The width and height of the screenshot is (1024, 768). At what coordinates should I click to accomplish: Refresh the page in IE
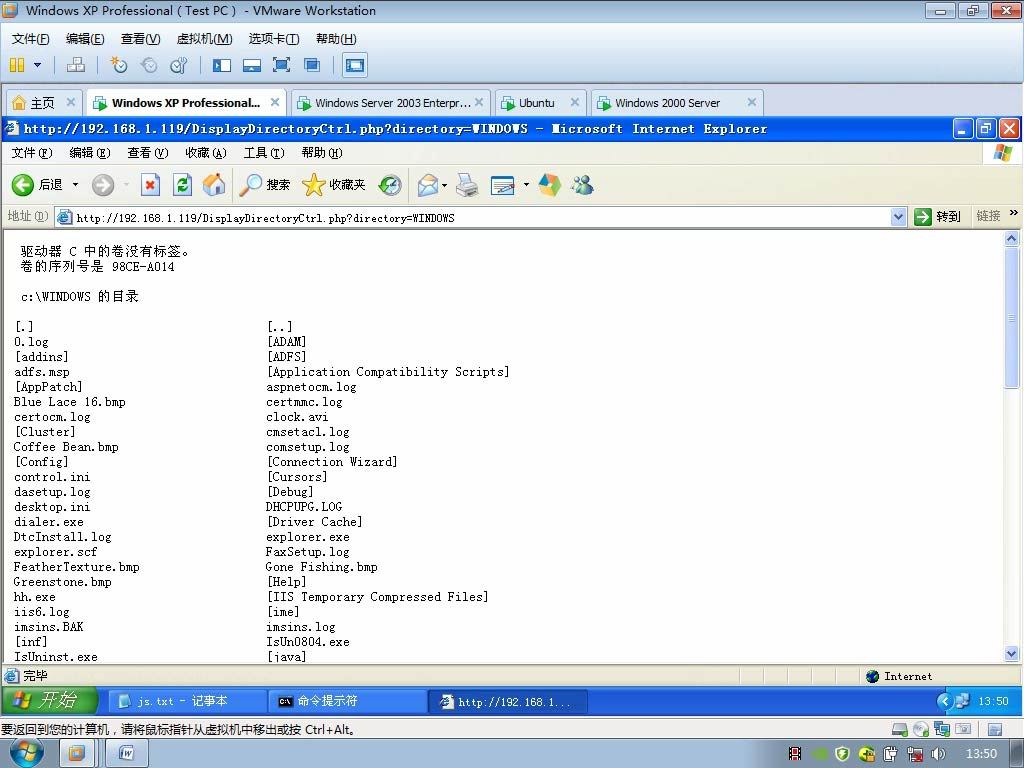[182, 185]
